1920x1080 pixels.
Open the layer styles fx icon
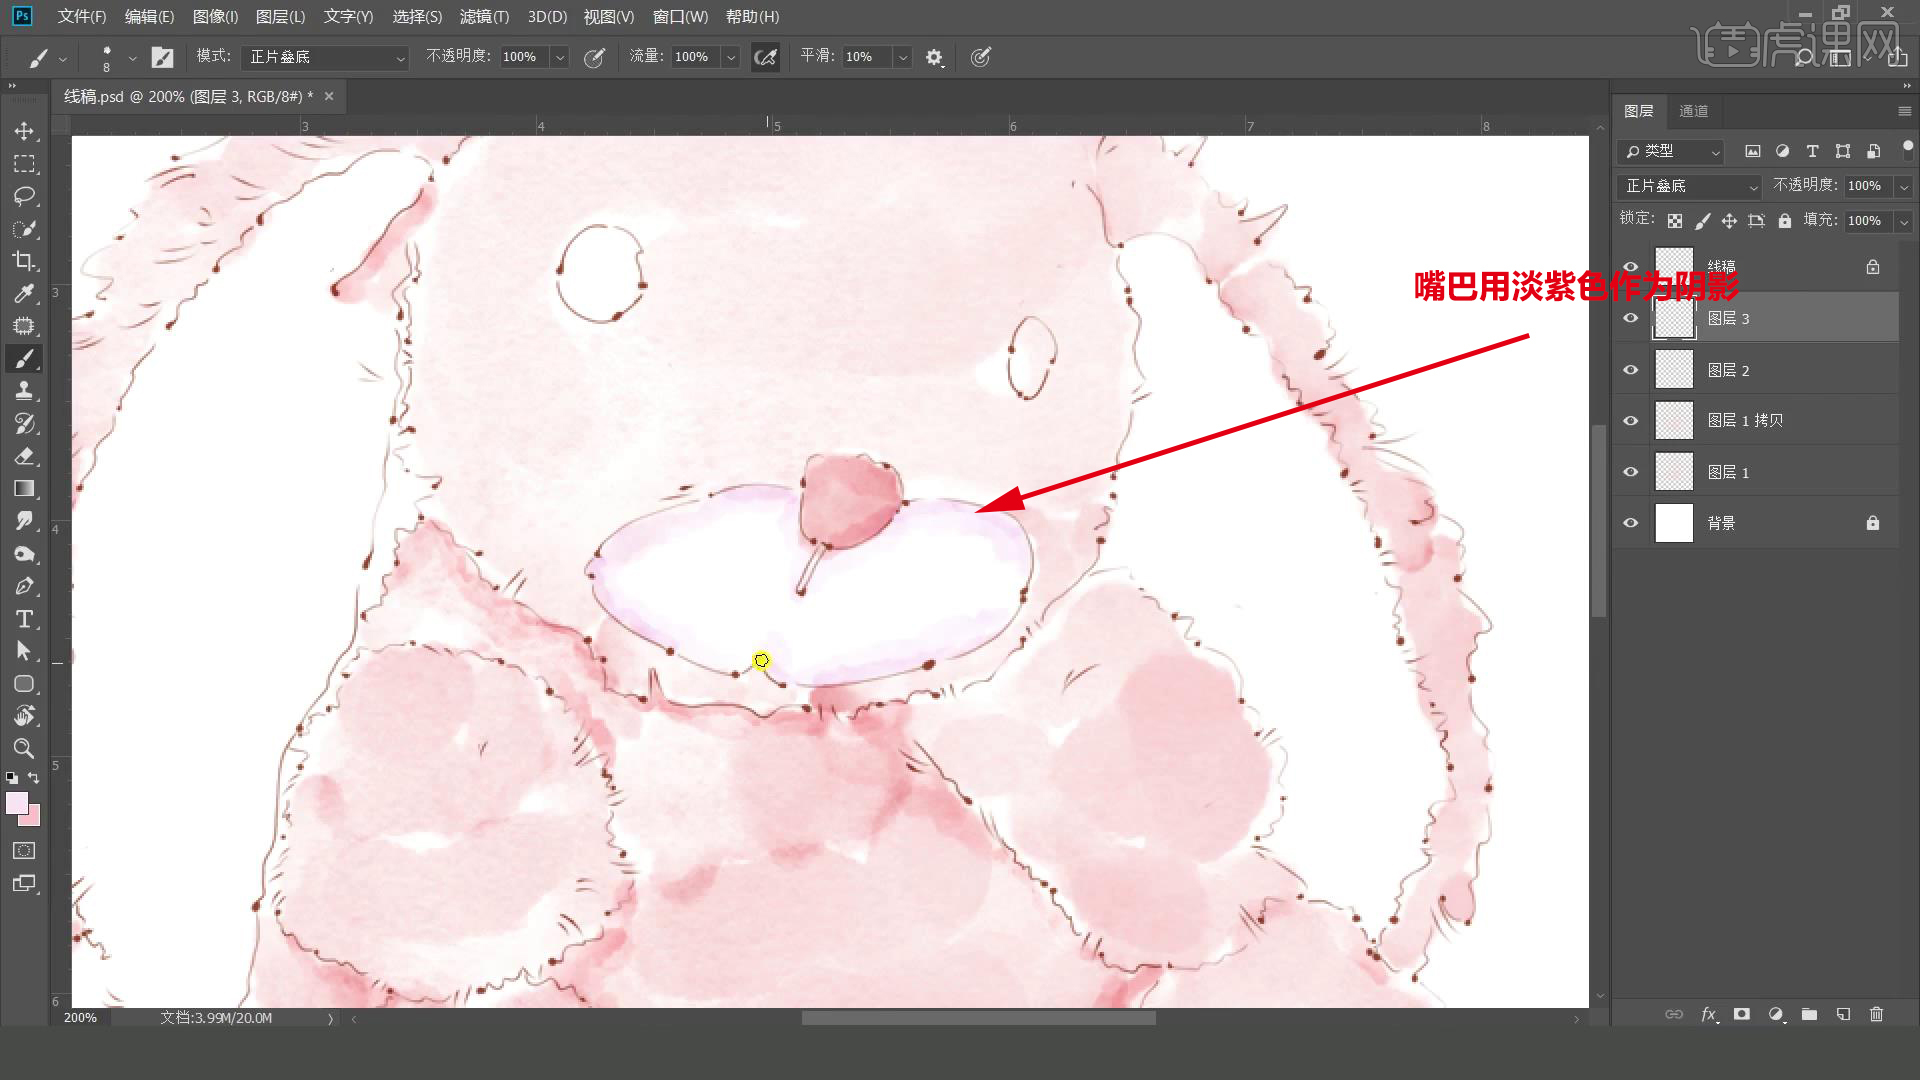click(x=1709, y=1014)
